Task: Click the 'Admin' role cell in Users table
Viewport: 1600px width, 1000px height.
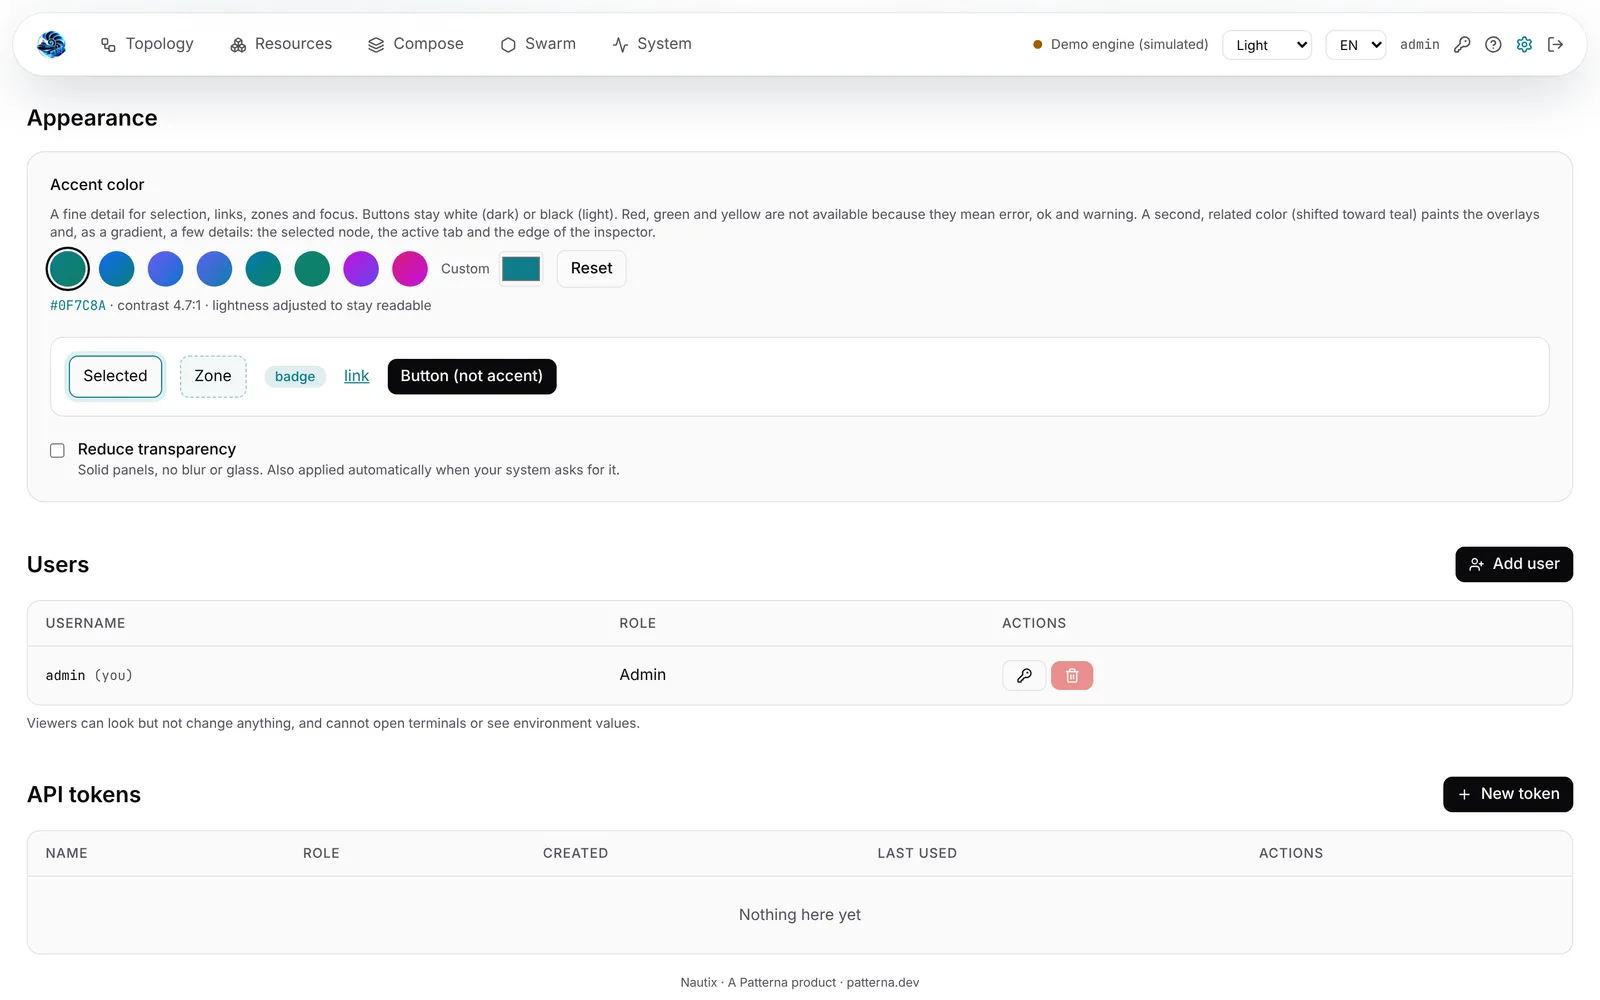Action: click(643, 675)
